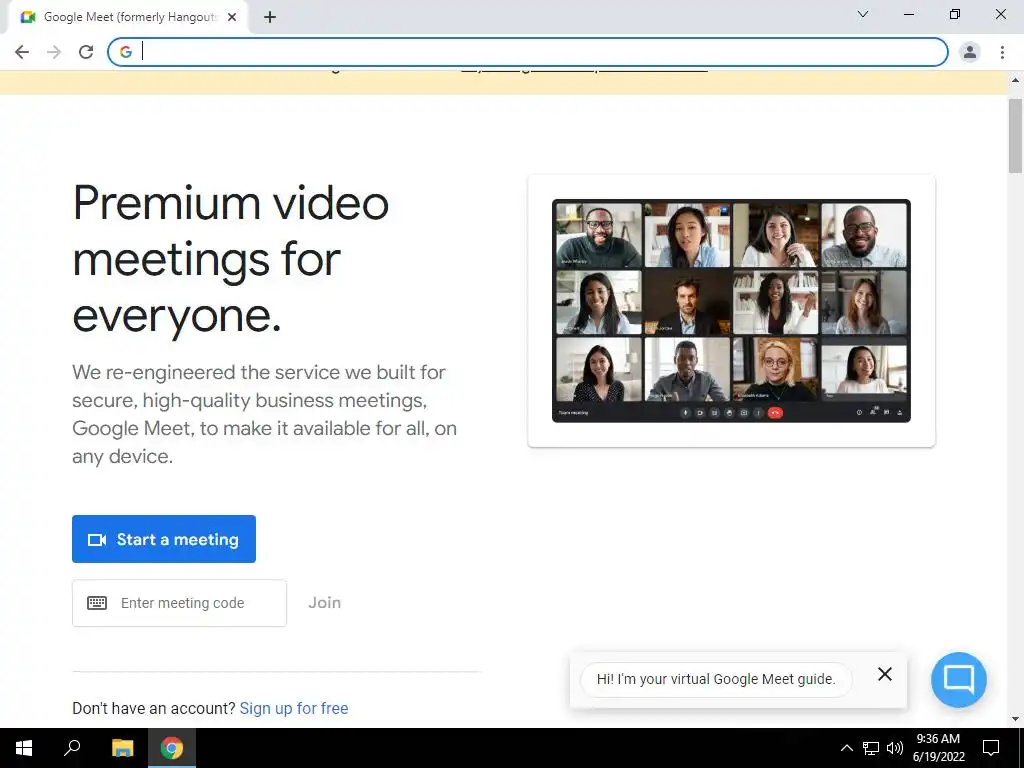The width and height of the screenshot is (1024, 768).
Task: Click "Don't have an account?" text
Action: pyautogui.click(x=153, y=708)
